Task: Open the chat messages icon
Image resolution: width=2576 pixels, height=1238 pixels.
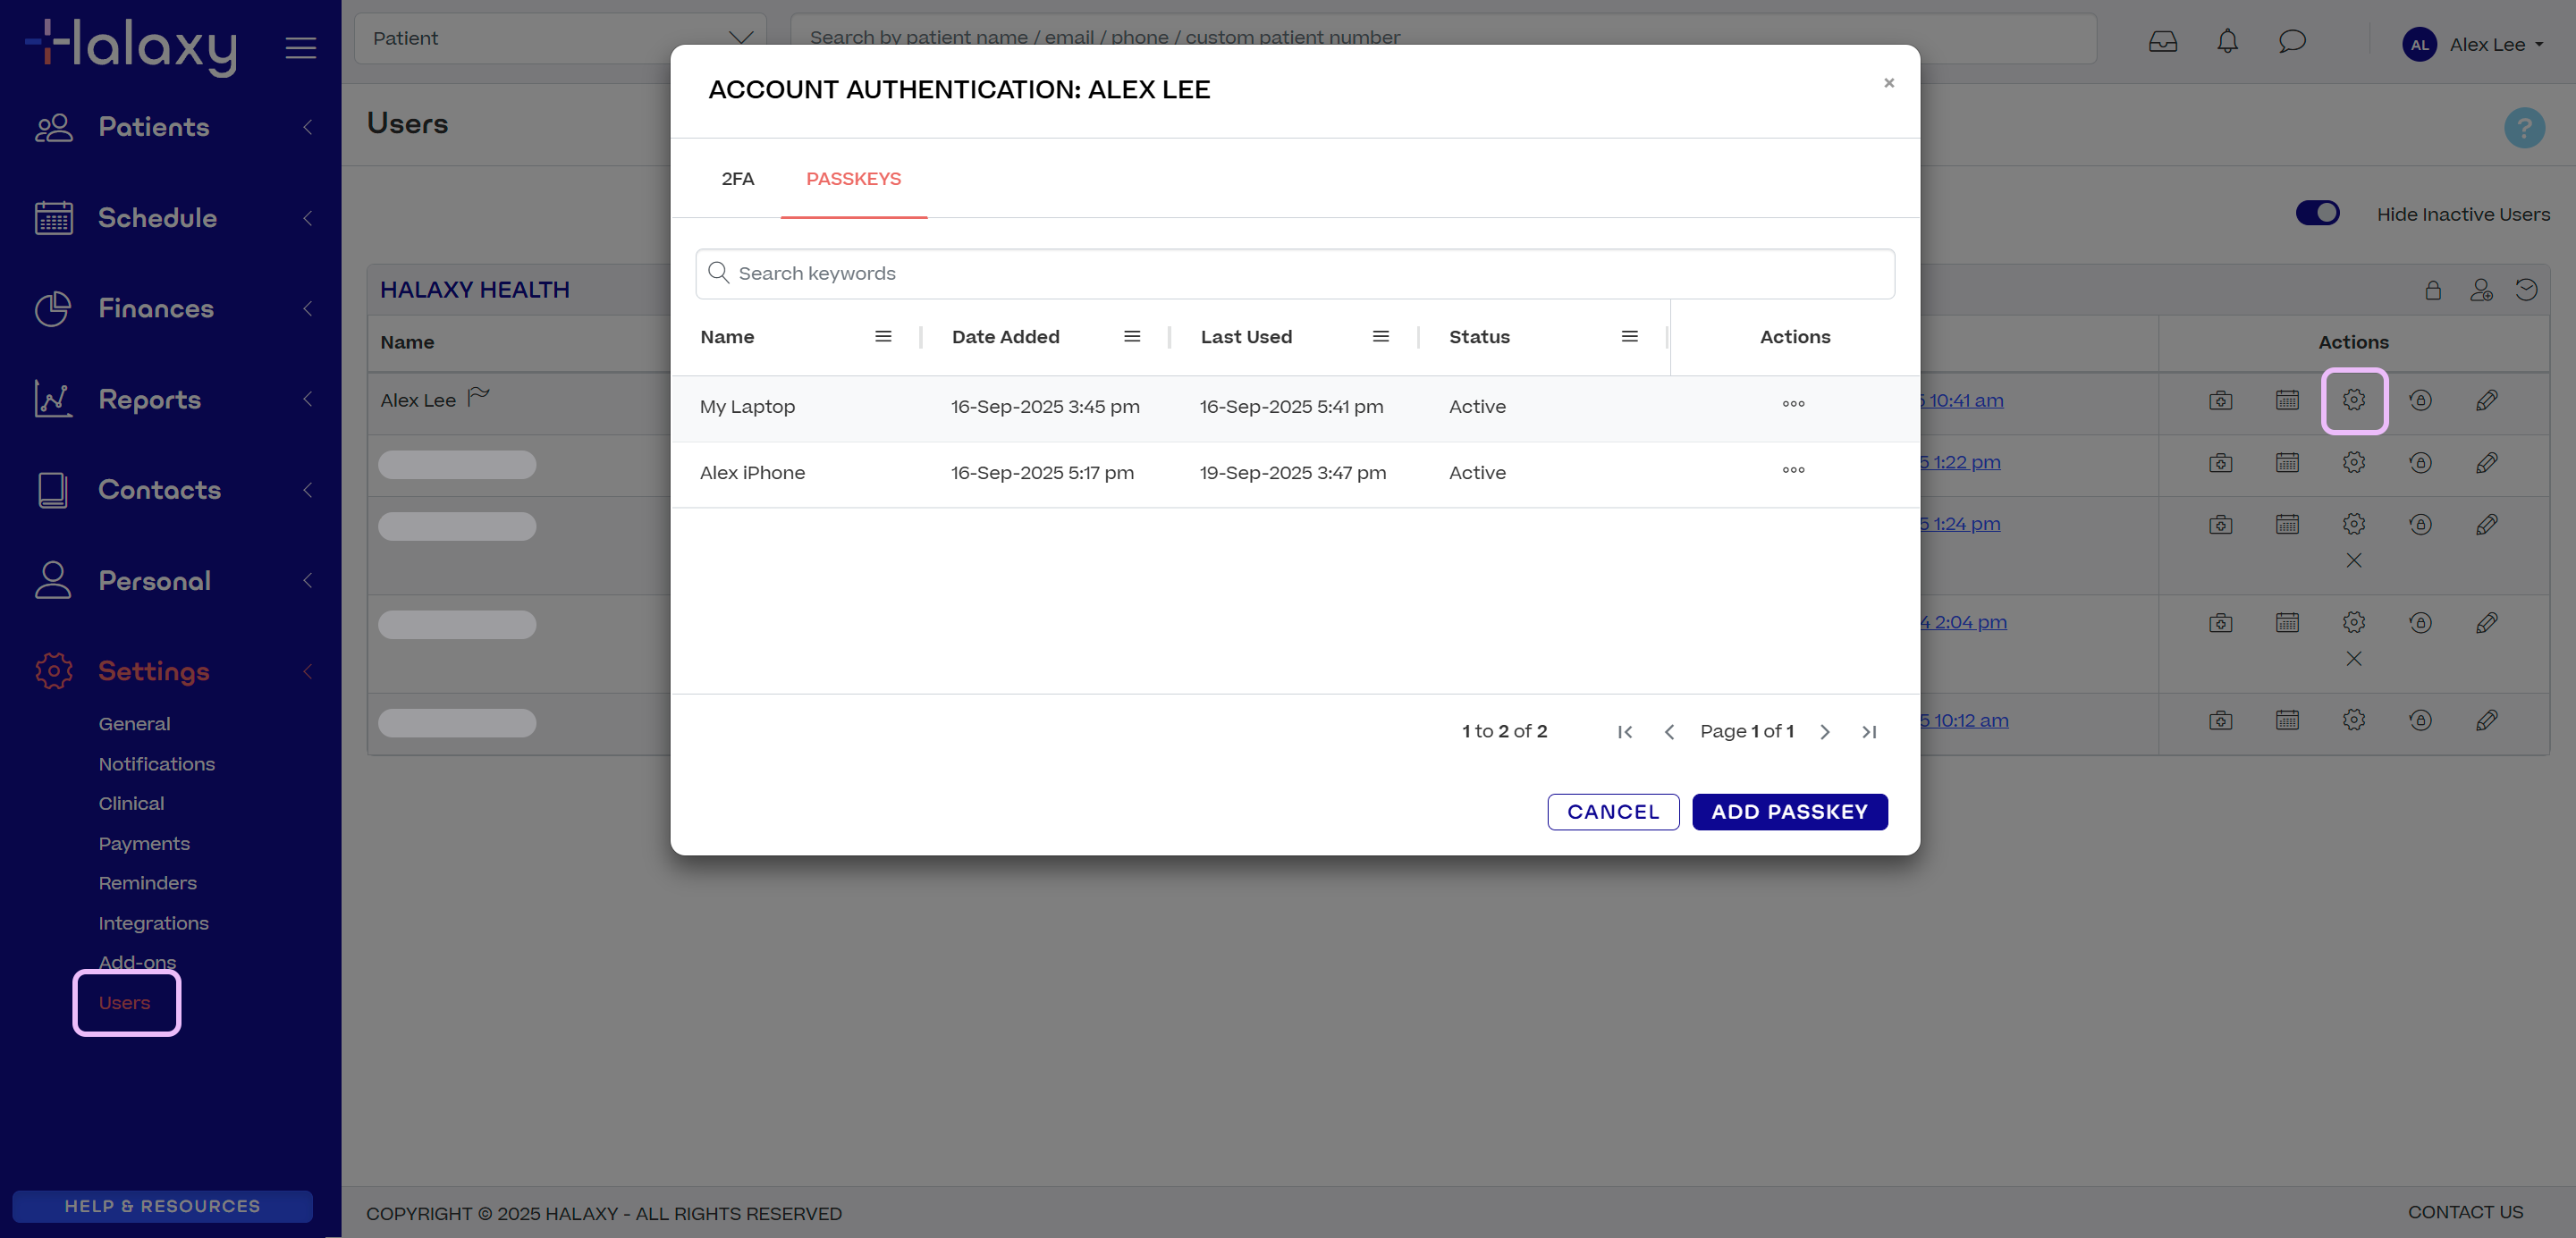Action: [x=2291, y=42]
